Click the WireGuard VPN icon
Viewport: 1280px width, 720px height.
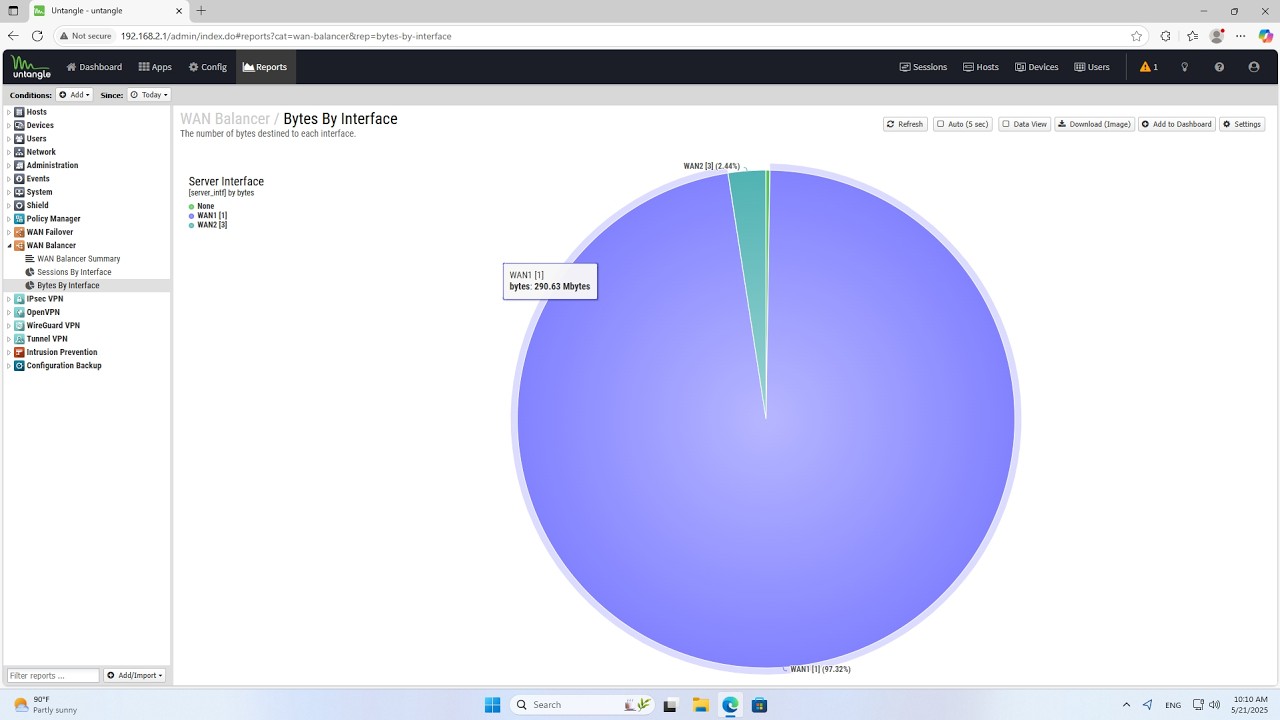tap(19, 325)
